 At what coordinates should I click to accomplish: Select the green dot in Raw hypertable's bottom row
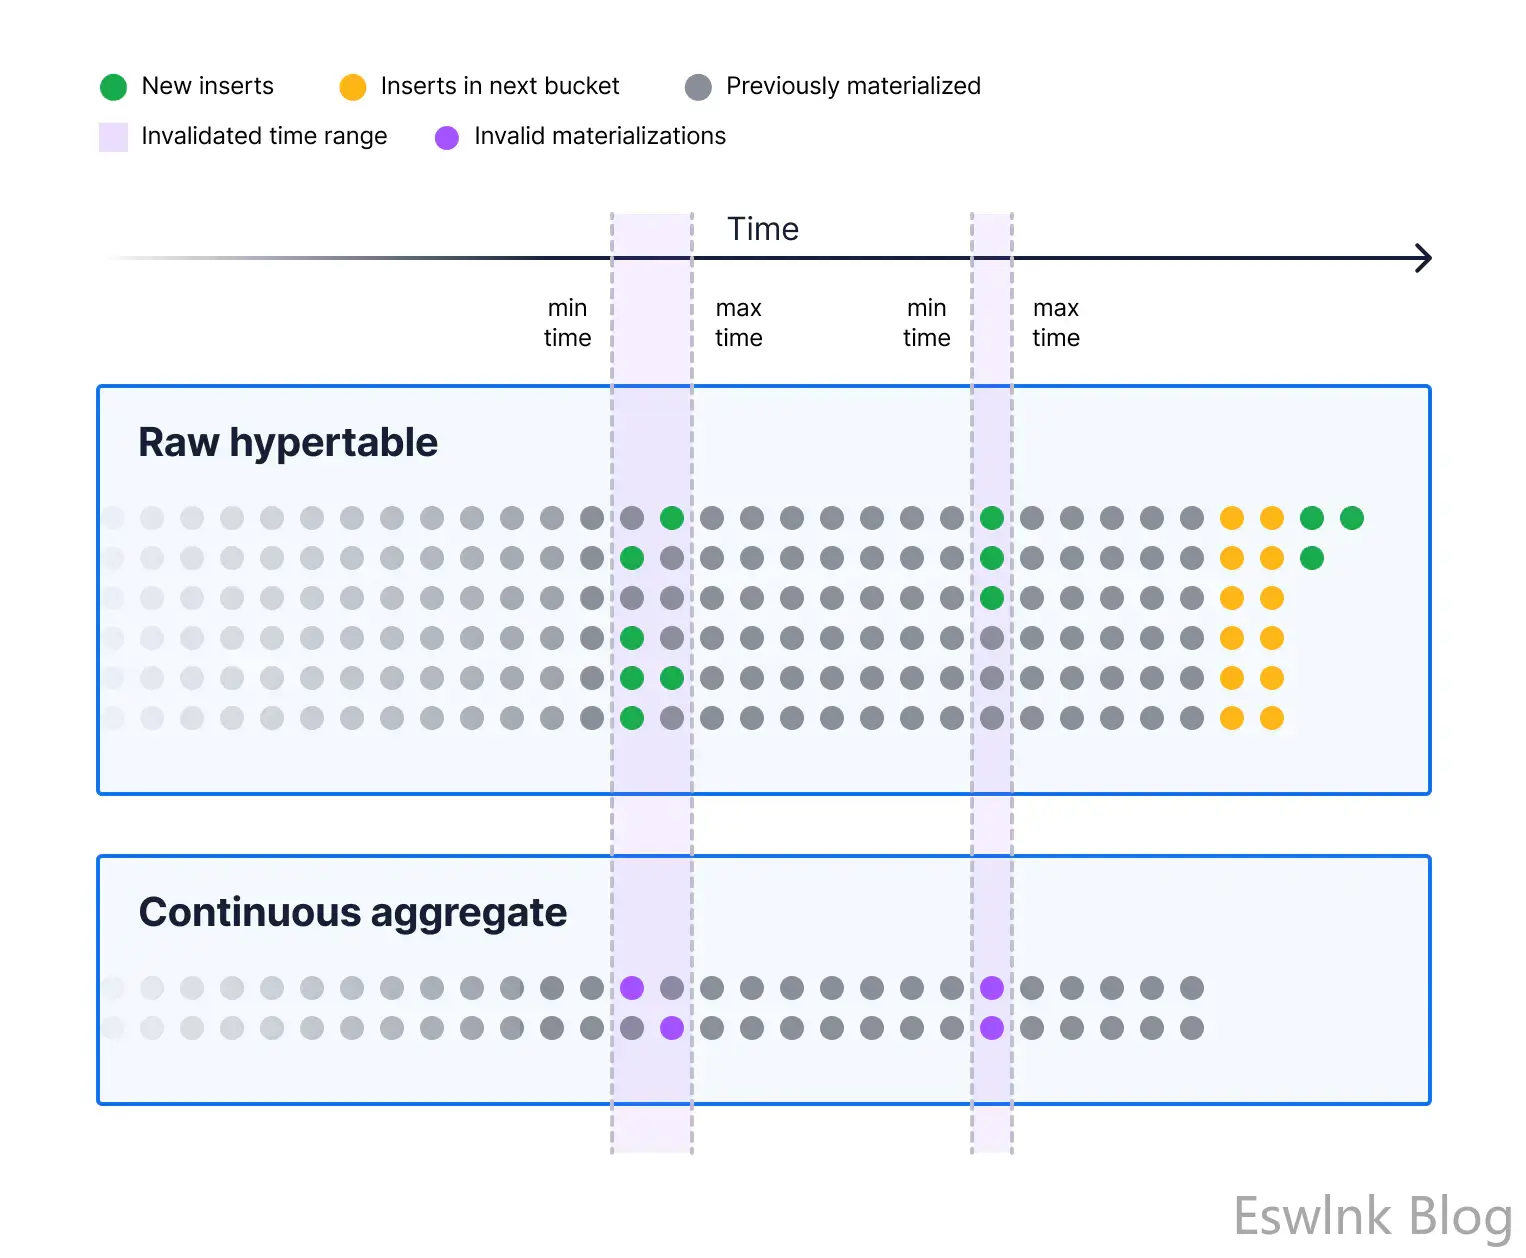(632, 718)
